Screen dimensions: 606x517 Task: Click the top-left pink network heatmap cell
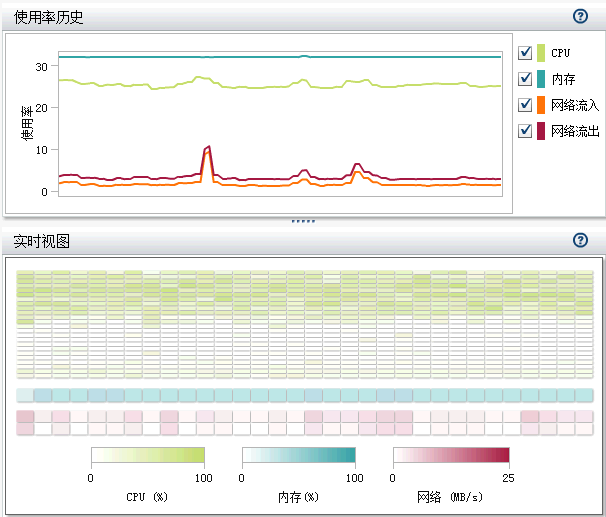pyautogui.click(x=25, y=416)
